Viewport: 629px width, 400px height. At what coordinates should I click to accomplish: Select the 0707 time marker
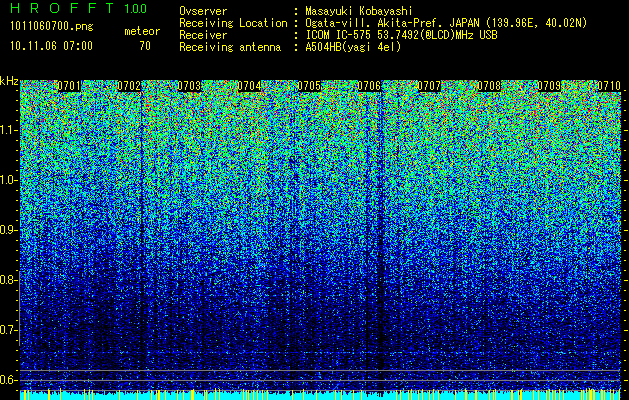point(429,86)
